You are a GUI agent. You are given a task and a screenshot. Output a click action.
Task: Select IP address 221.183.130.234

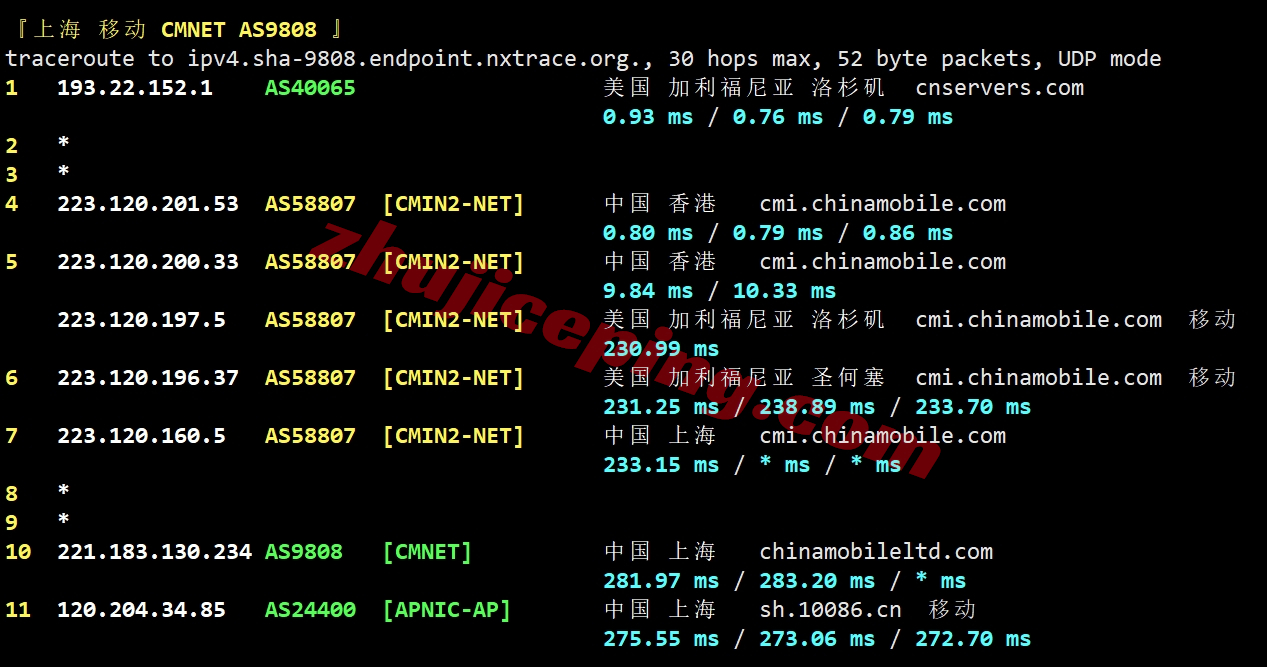coord(155,552)
